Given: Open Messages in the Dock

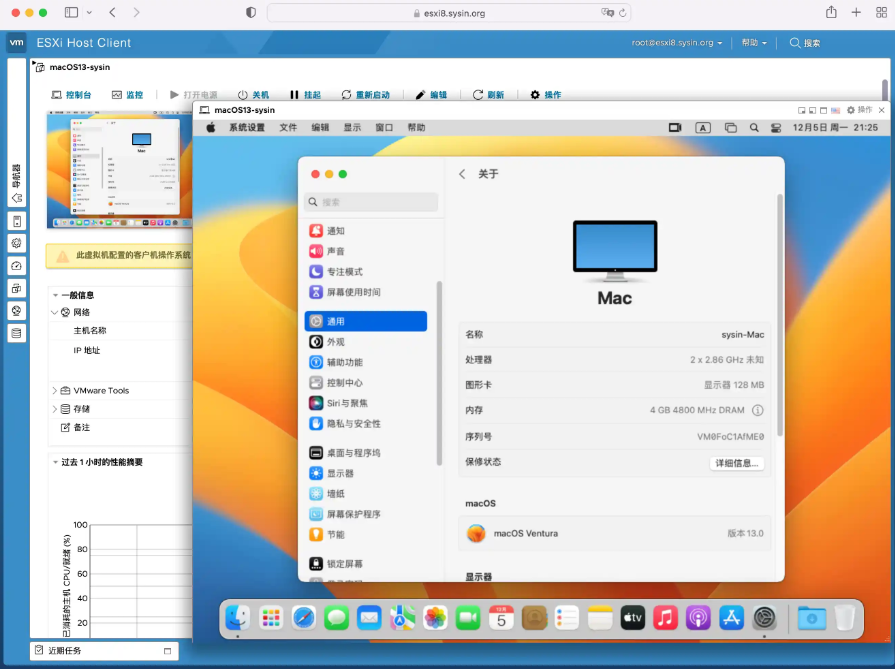Looking at the screenshot, I should (336, 618).
